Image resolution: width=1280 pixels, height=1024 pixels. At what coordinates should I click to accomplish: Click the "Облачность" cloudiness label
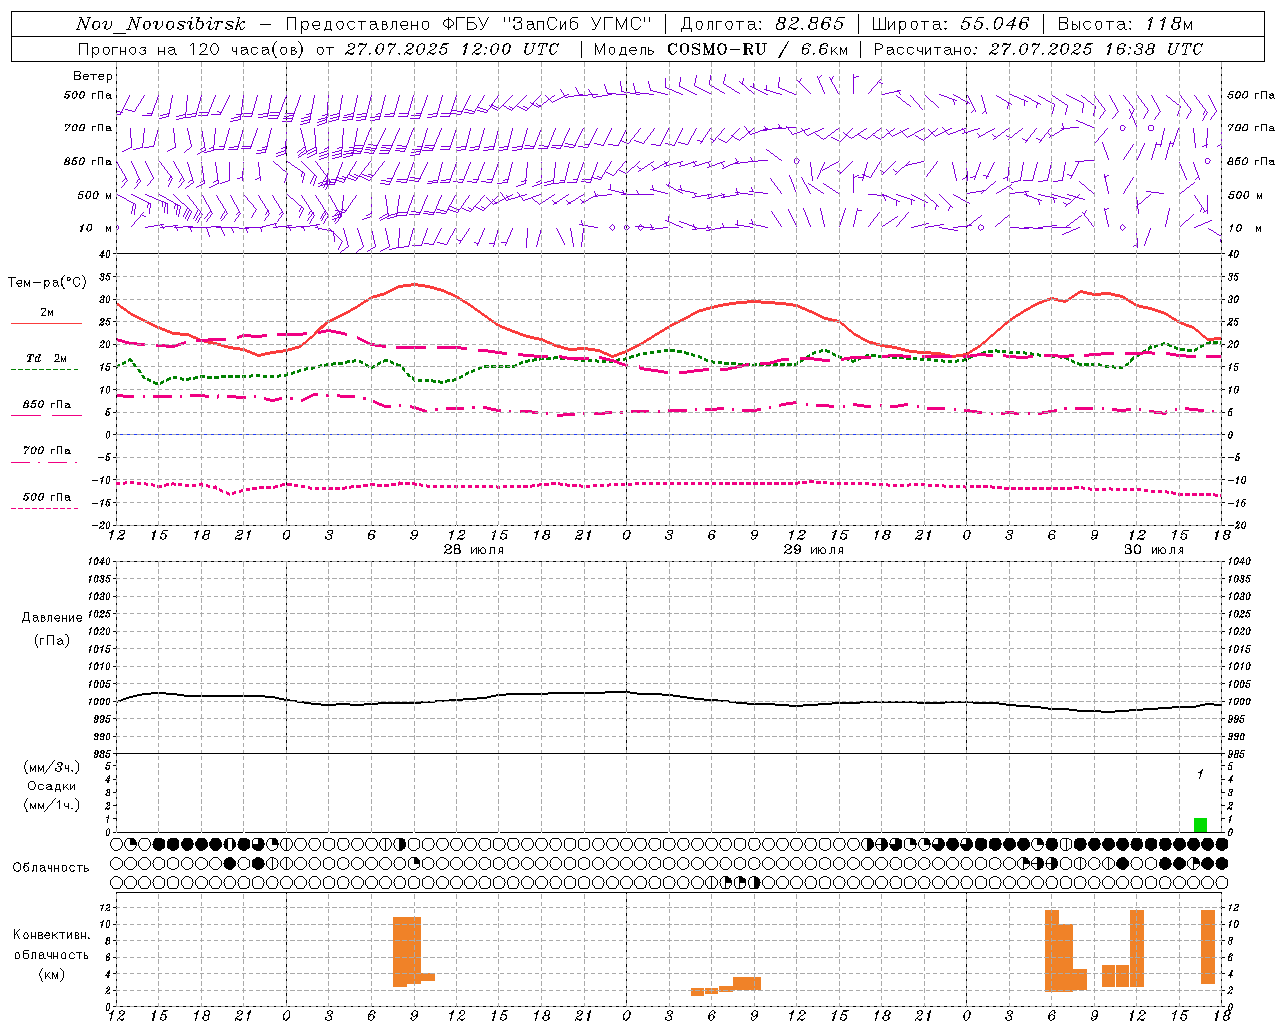(x=51, y=867)
